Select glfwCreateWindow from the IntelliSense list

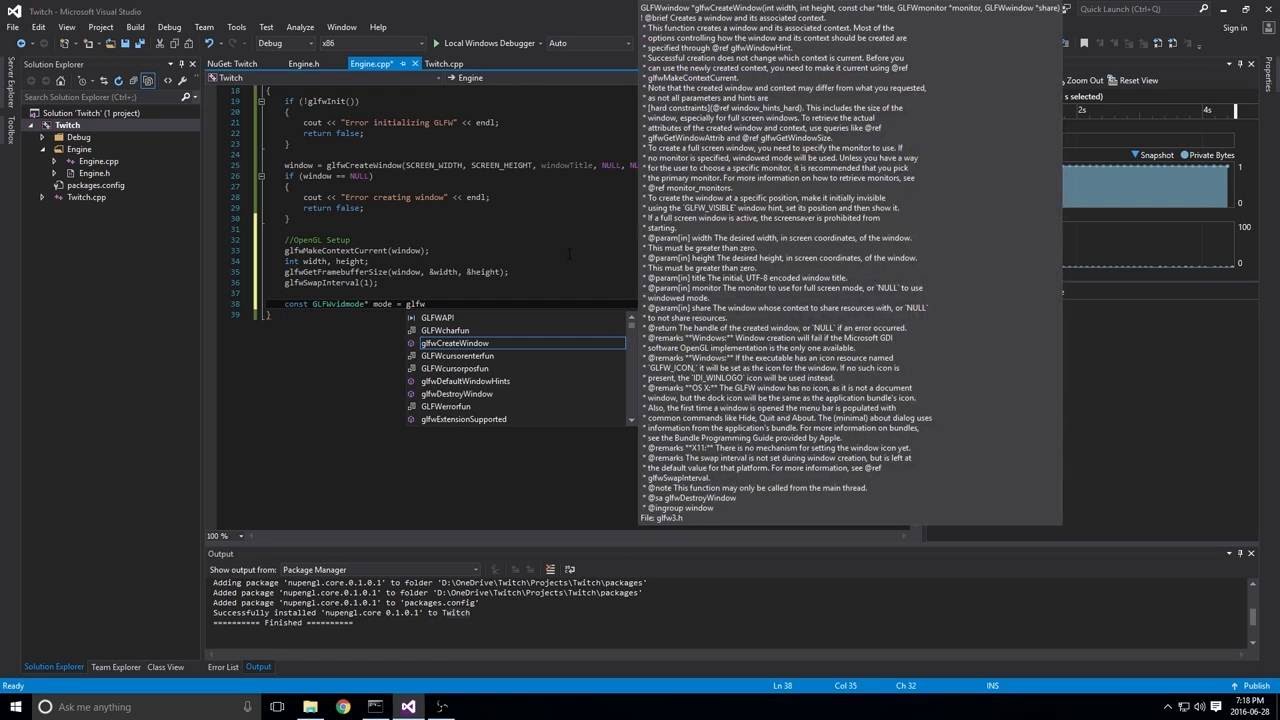(x=453, y=343)
